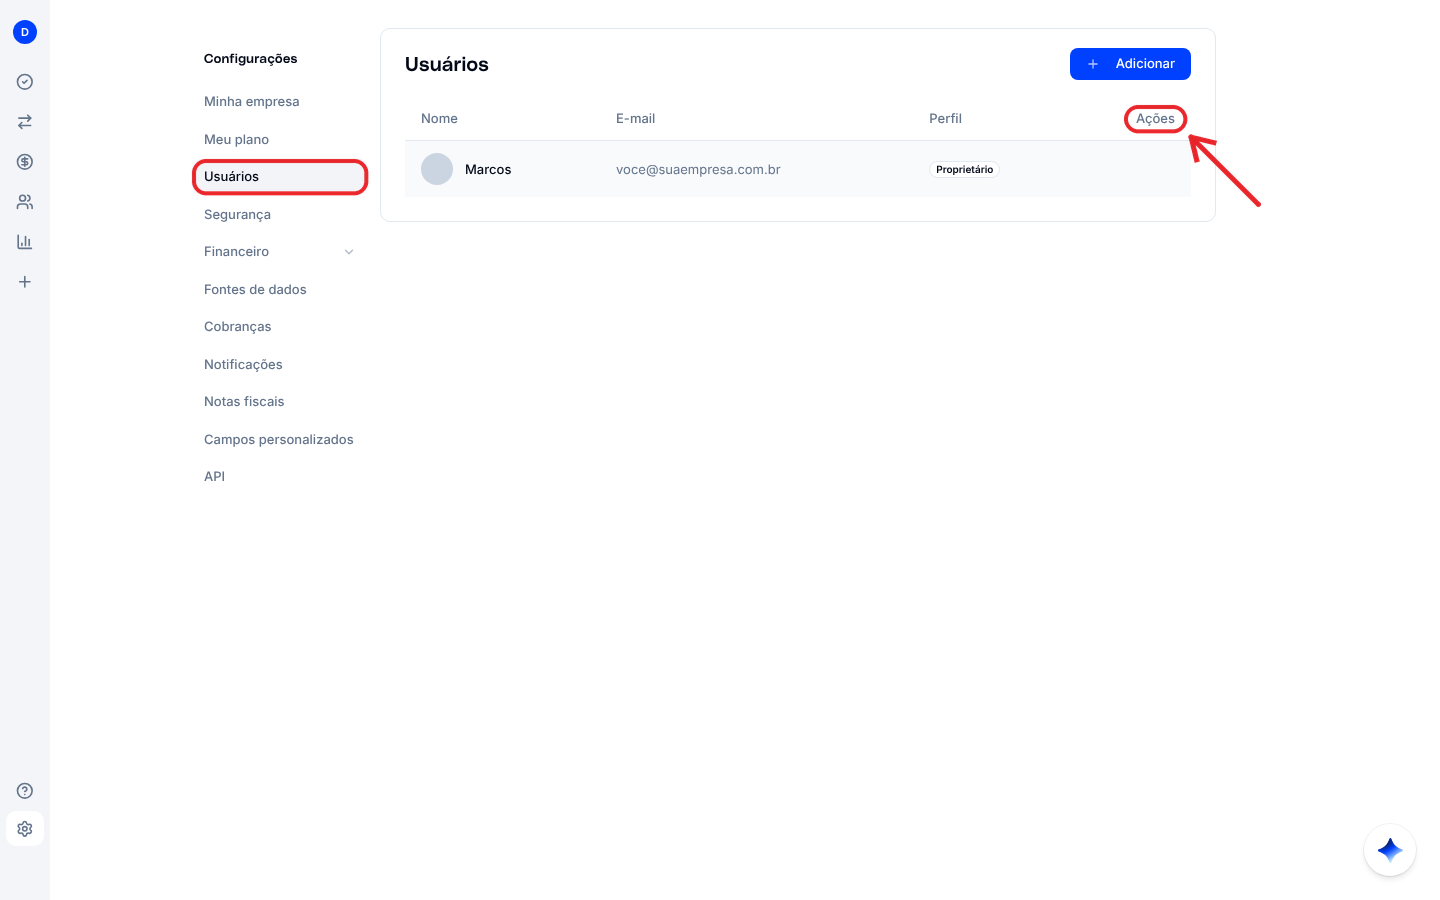Image resolution: width=1440 pixels, height=900 pixels.
Task: Open the help question mark icon
Action: pyautogui.click(x=25, y=791)
